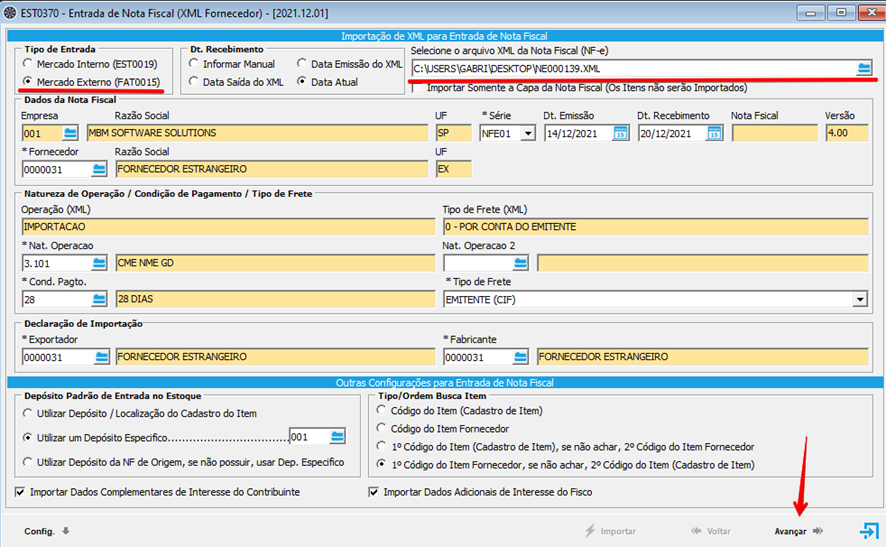Select Utilizar Depósito da NF de Origem
This screenshot has width=886, height=547.
(x=183, y=462)
